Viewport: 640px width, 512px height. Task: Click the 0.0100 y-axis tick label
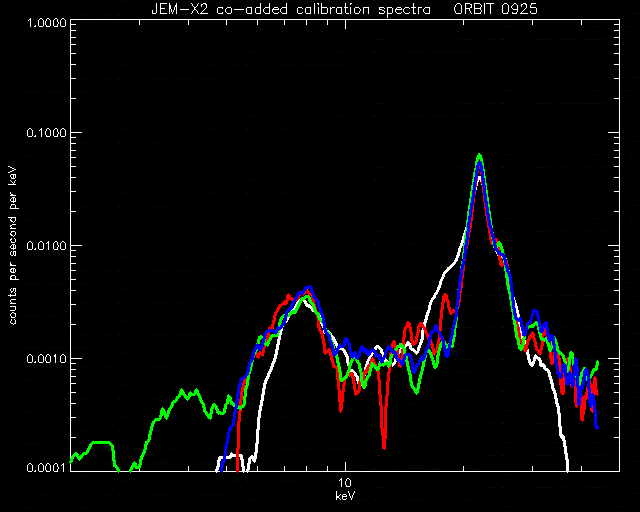[x=46, y=246]
